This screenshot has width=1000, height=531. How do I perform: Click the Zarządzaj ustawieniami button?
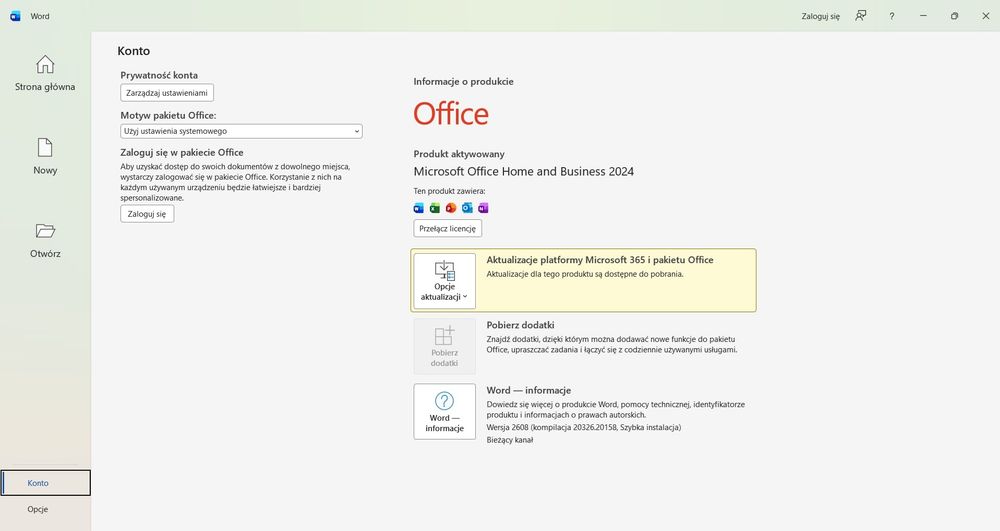[x=167, y=93]
